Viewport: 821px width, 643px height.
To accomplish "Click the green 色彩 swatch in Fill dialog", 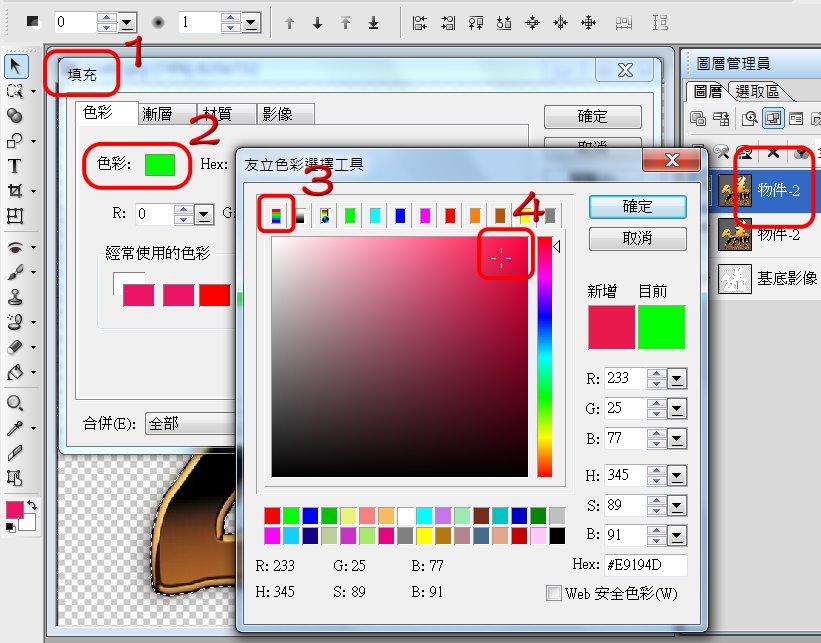I will (x=160, y=164).
